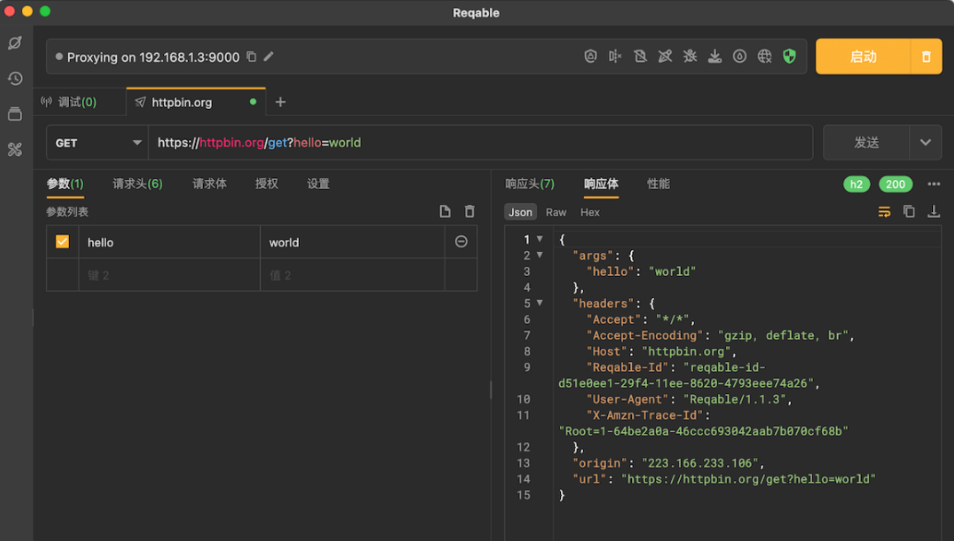Select the Hex view mode
The image size is (954, 541).
pyautogui.click(x=590, y=212)
